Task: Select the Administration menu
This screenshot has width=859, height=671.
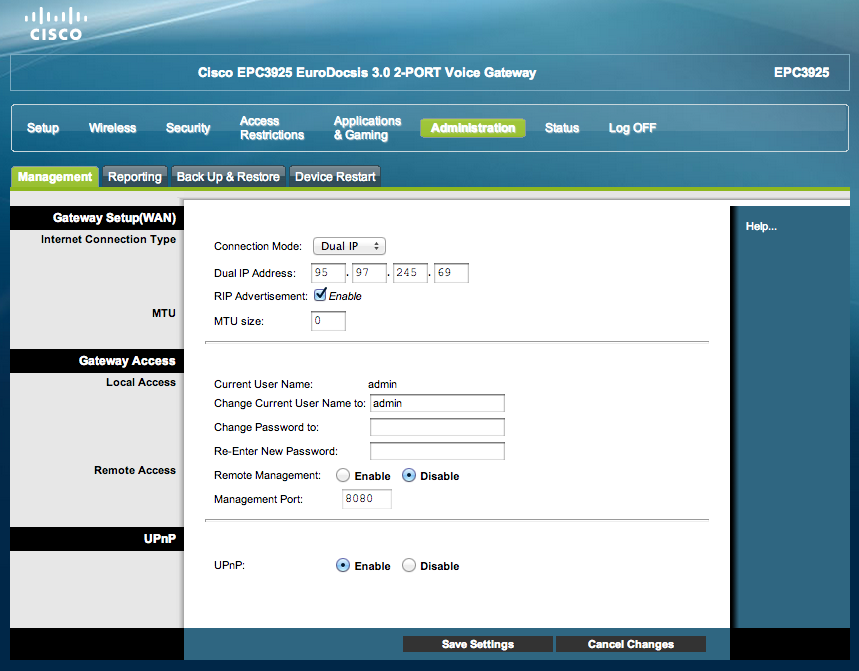Action: [473, 128]
